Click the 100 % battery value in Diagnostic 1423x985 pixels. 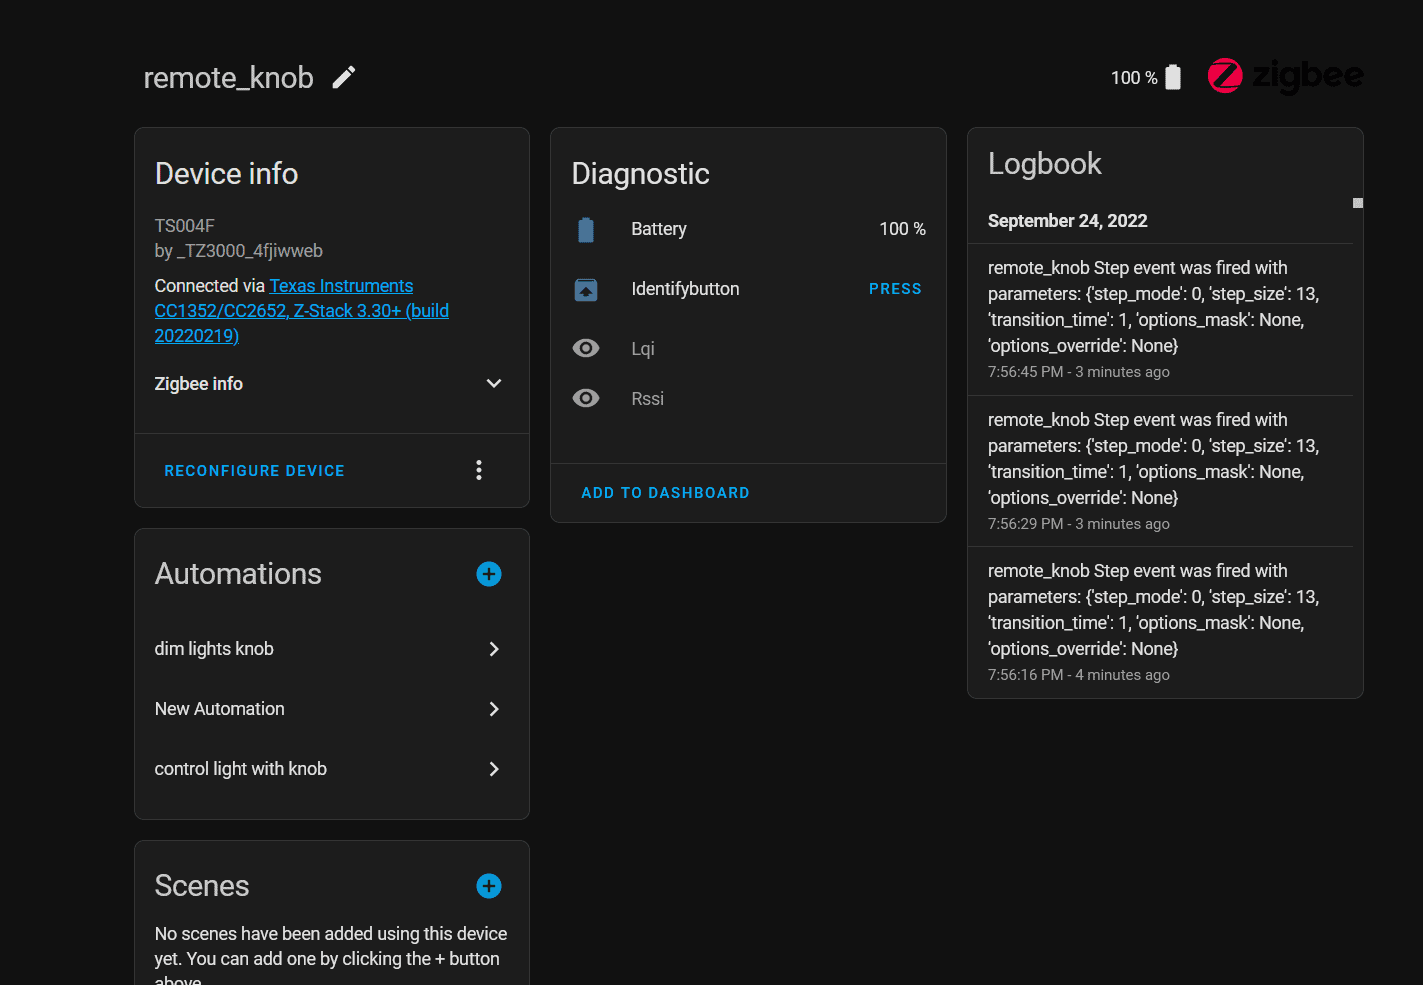902,229
